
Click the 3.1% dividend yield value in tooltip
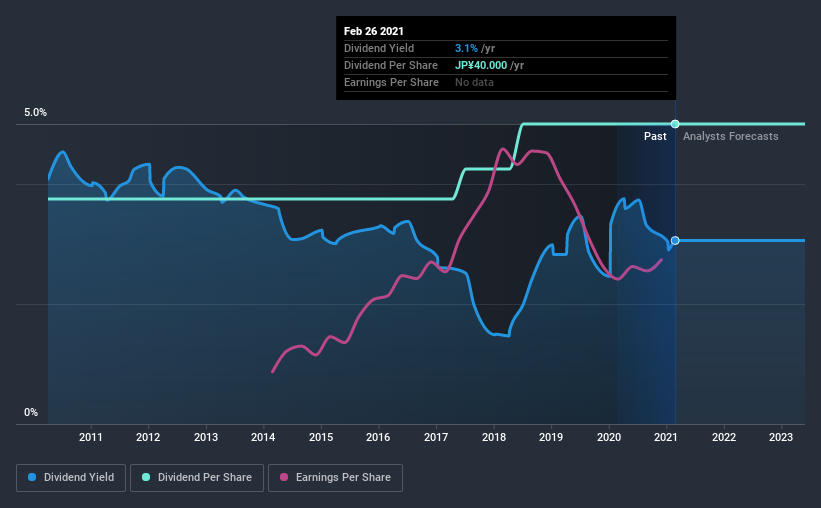coord(467,48)
